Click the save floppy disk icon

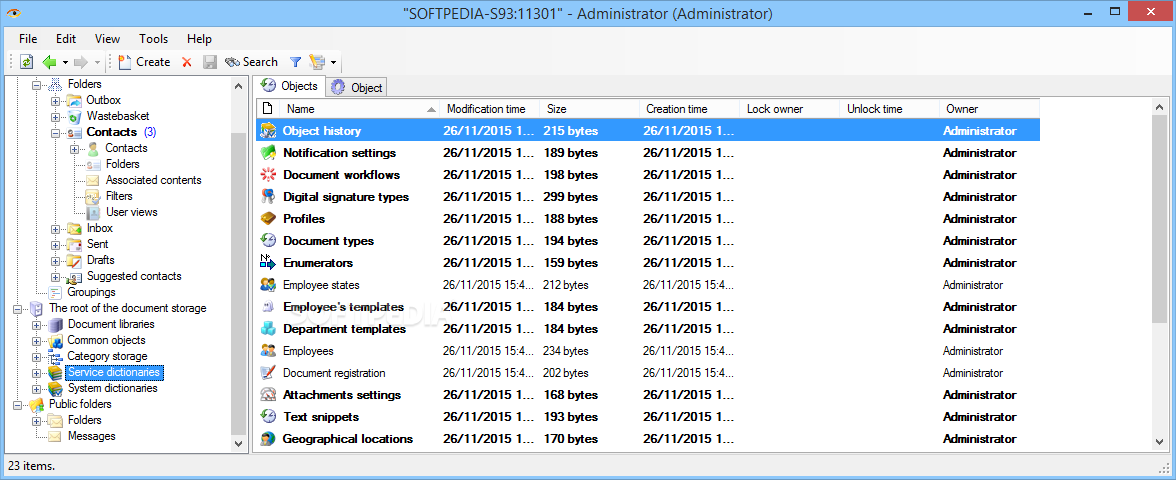210,62
